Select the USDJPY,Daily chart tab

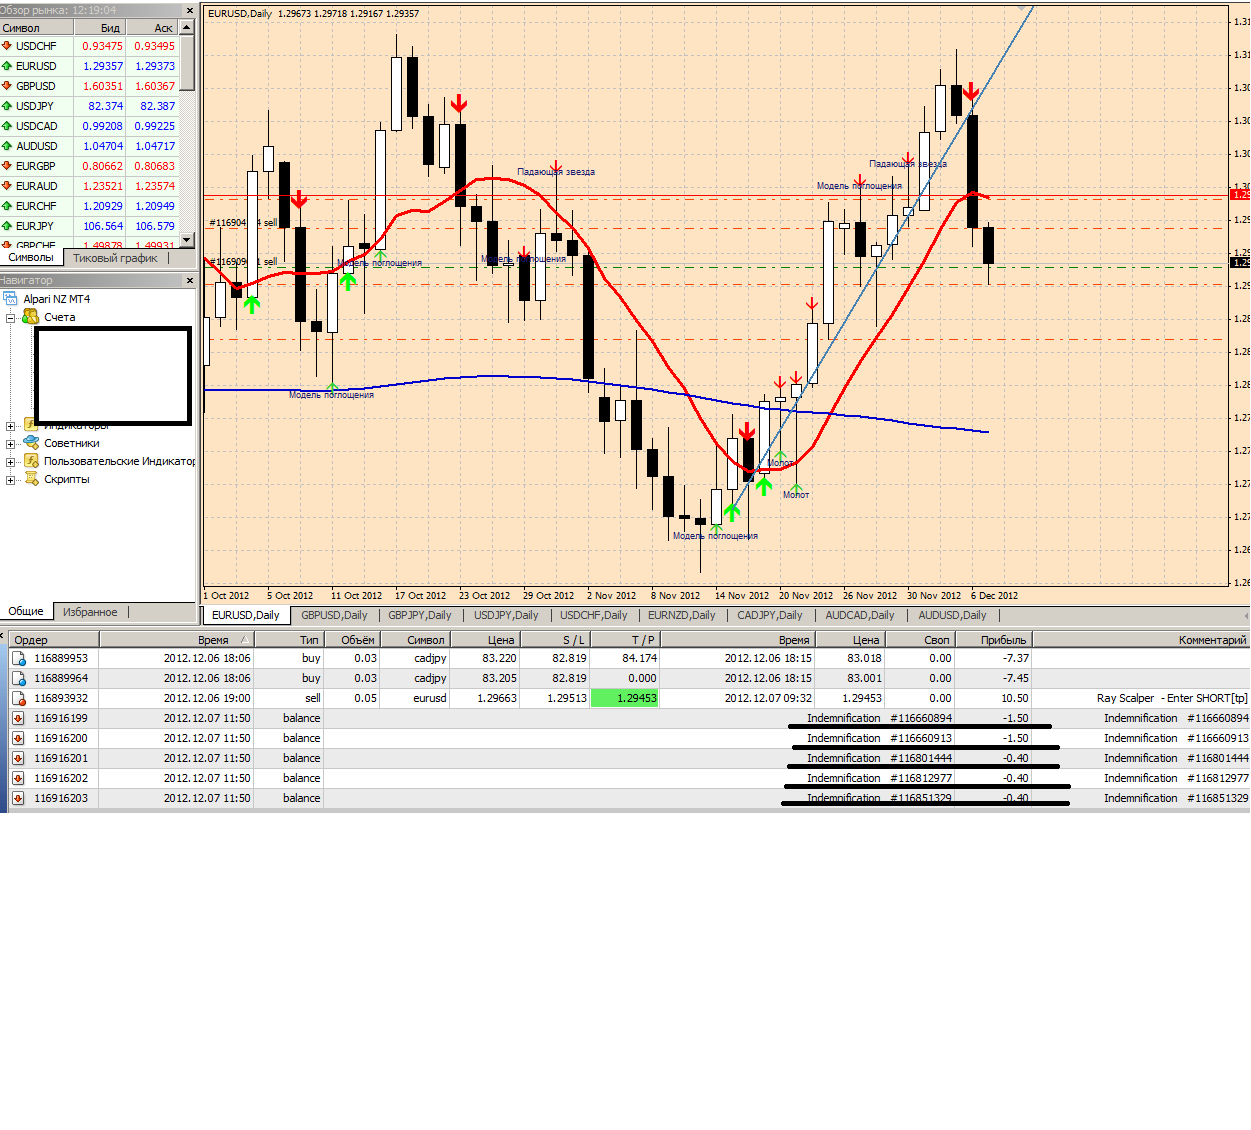[x=506, y=615]
